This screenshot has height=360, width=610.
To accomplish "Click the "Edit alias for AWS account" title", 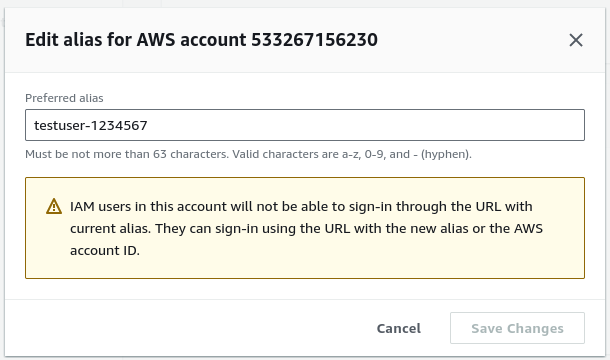I will pyautogui.click(x=136, y=40).
